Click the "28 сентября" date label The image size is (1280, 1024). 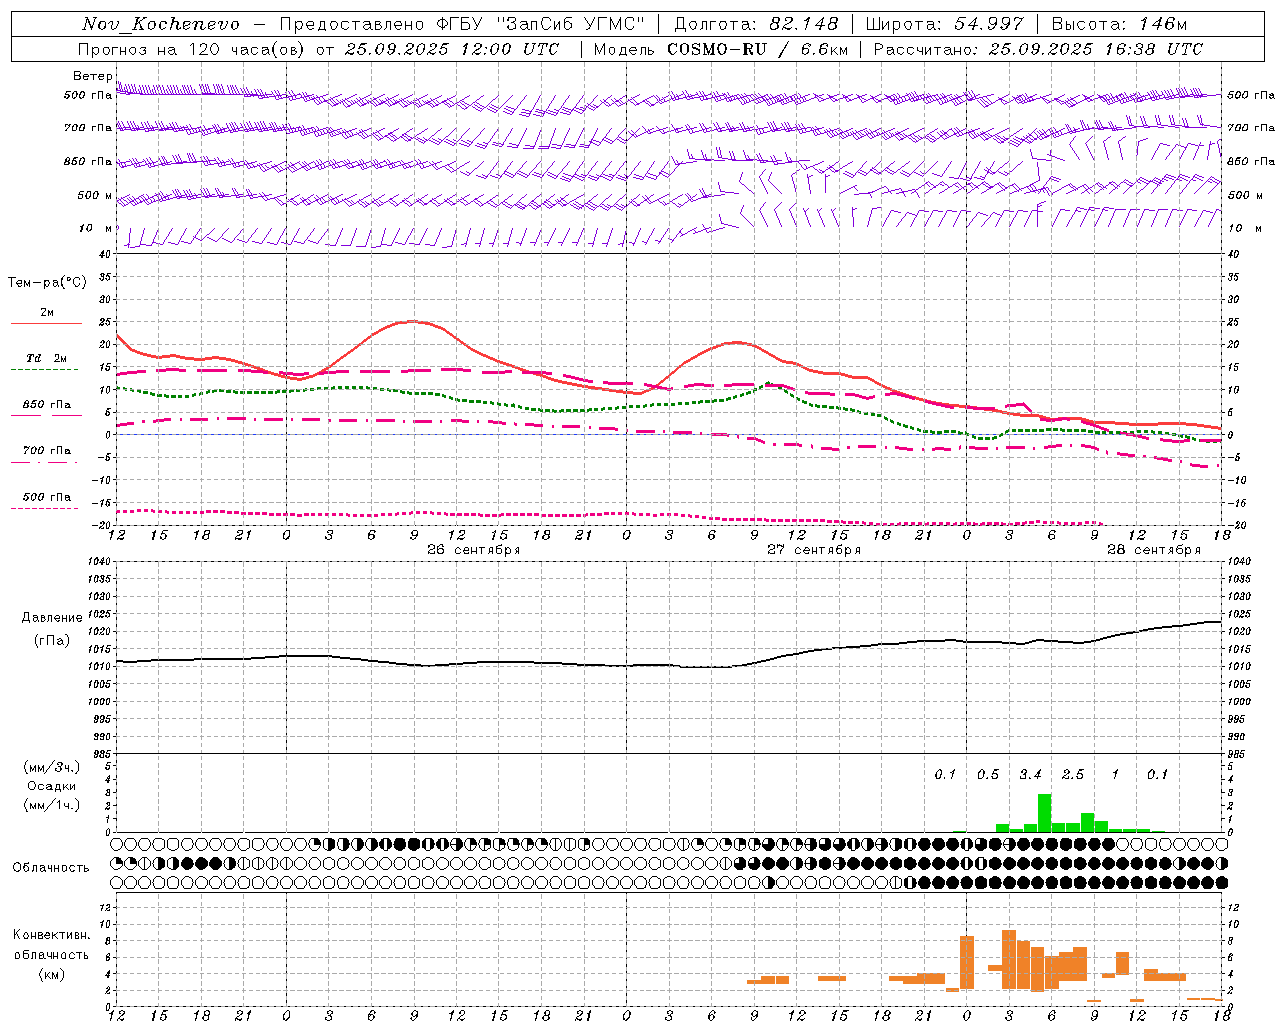(1154, 550)
